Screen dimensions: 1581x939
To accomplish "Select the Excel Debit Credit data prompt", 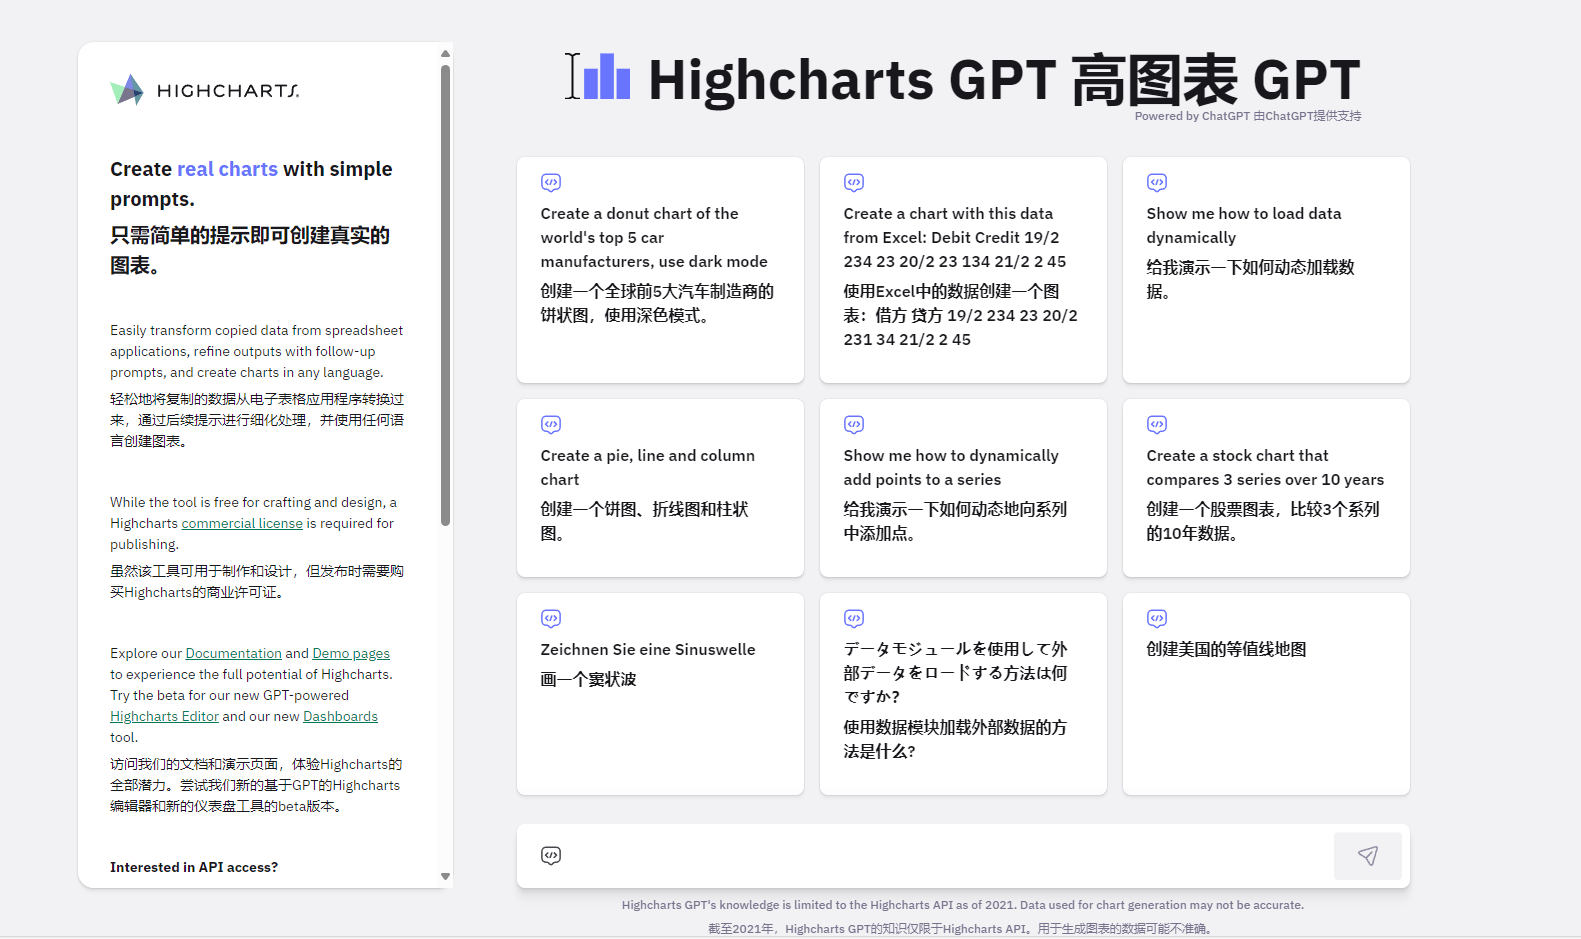I will (963, 270).
